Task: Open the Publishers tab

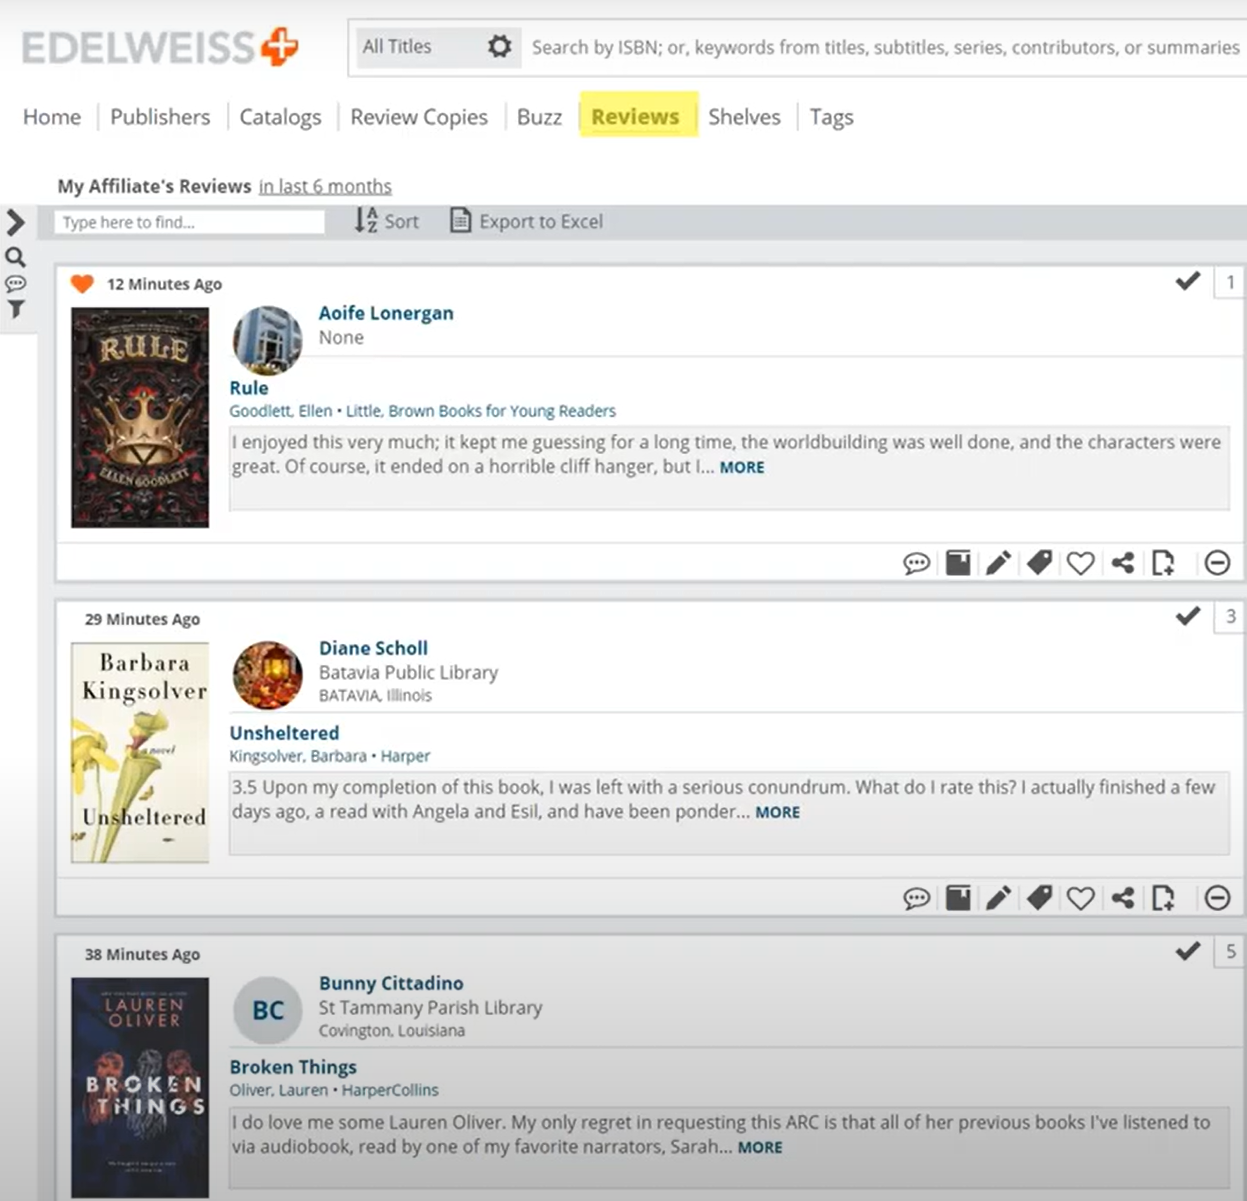Action: pyautogui.click(x=160, y=117)
